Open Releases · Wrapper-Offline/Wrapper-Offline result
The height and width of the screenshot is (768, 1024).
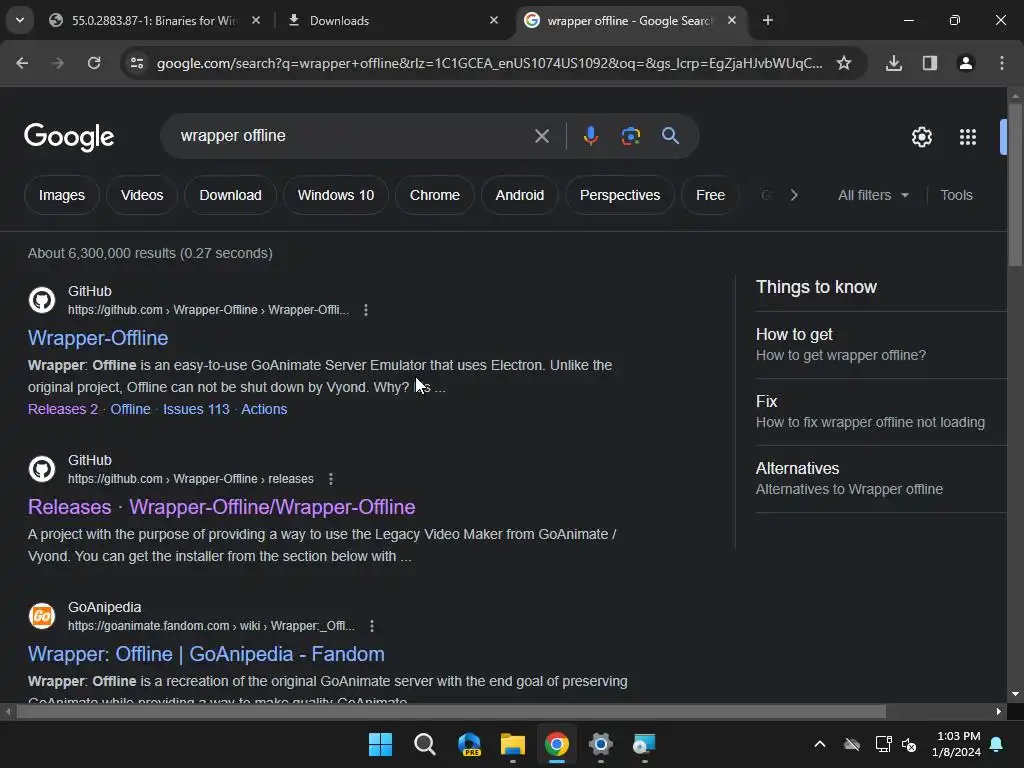pyautogui.click(x=221, y=507)
